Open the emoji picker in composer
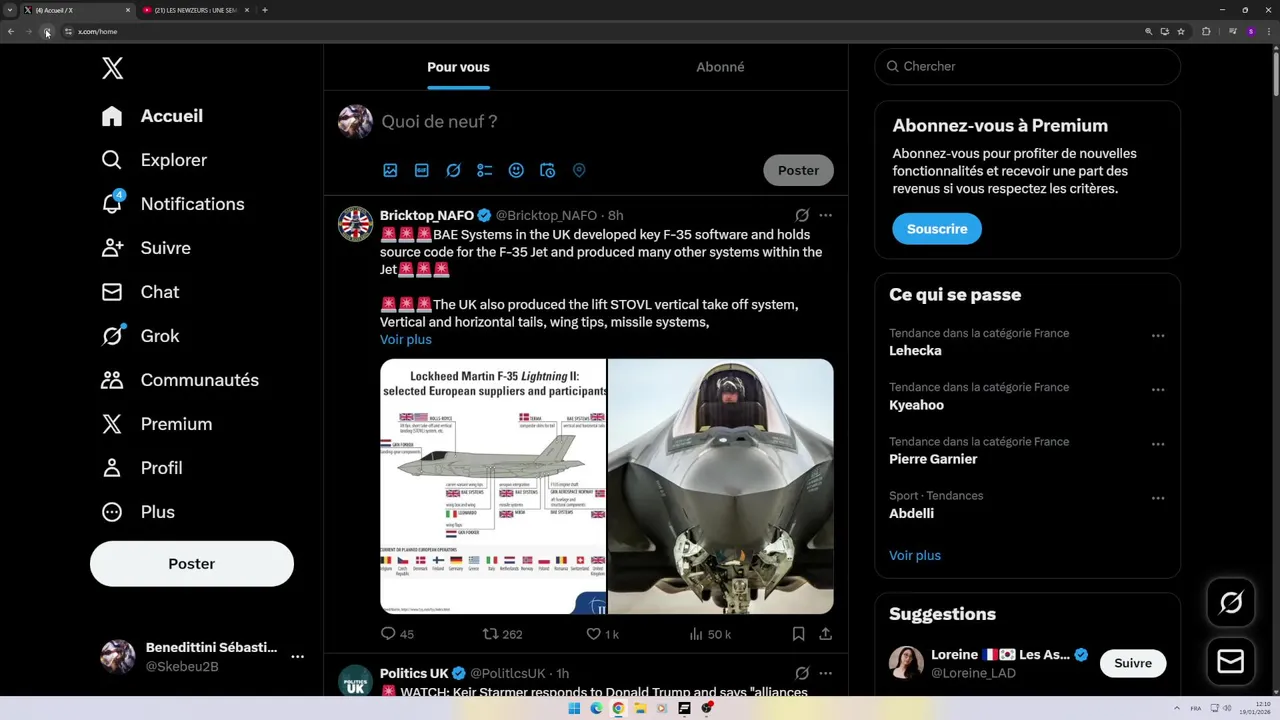The image size is (1280, 720). coord(516,171)
